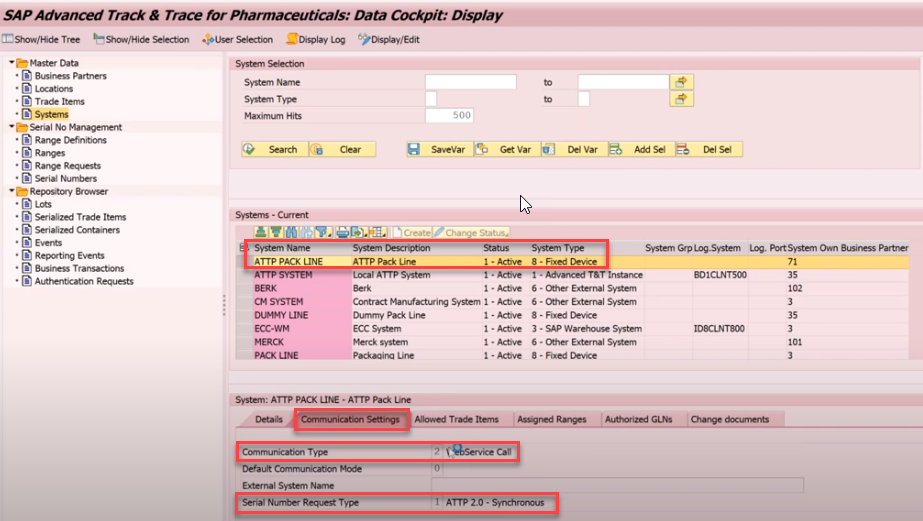Open Business Transactions node
Viewport: 923px width, 521px height.
(x=79, y=268)
